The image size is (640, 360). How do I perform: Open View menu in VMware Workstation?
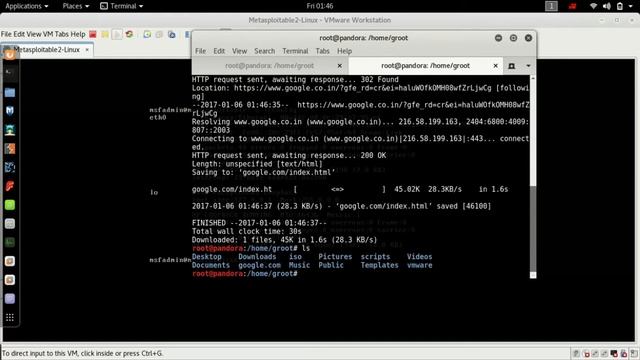click(34, 34)
